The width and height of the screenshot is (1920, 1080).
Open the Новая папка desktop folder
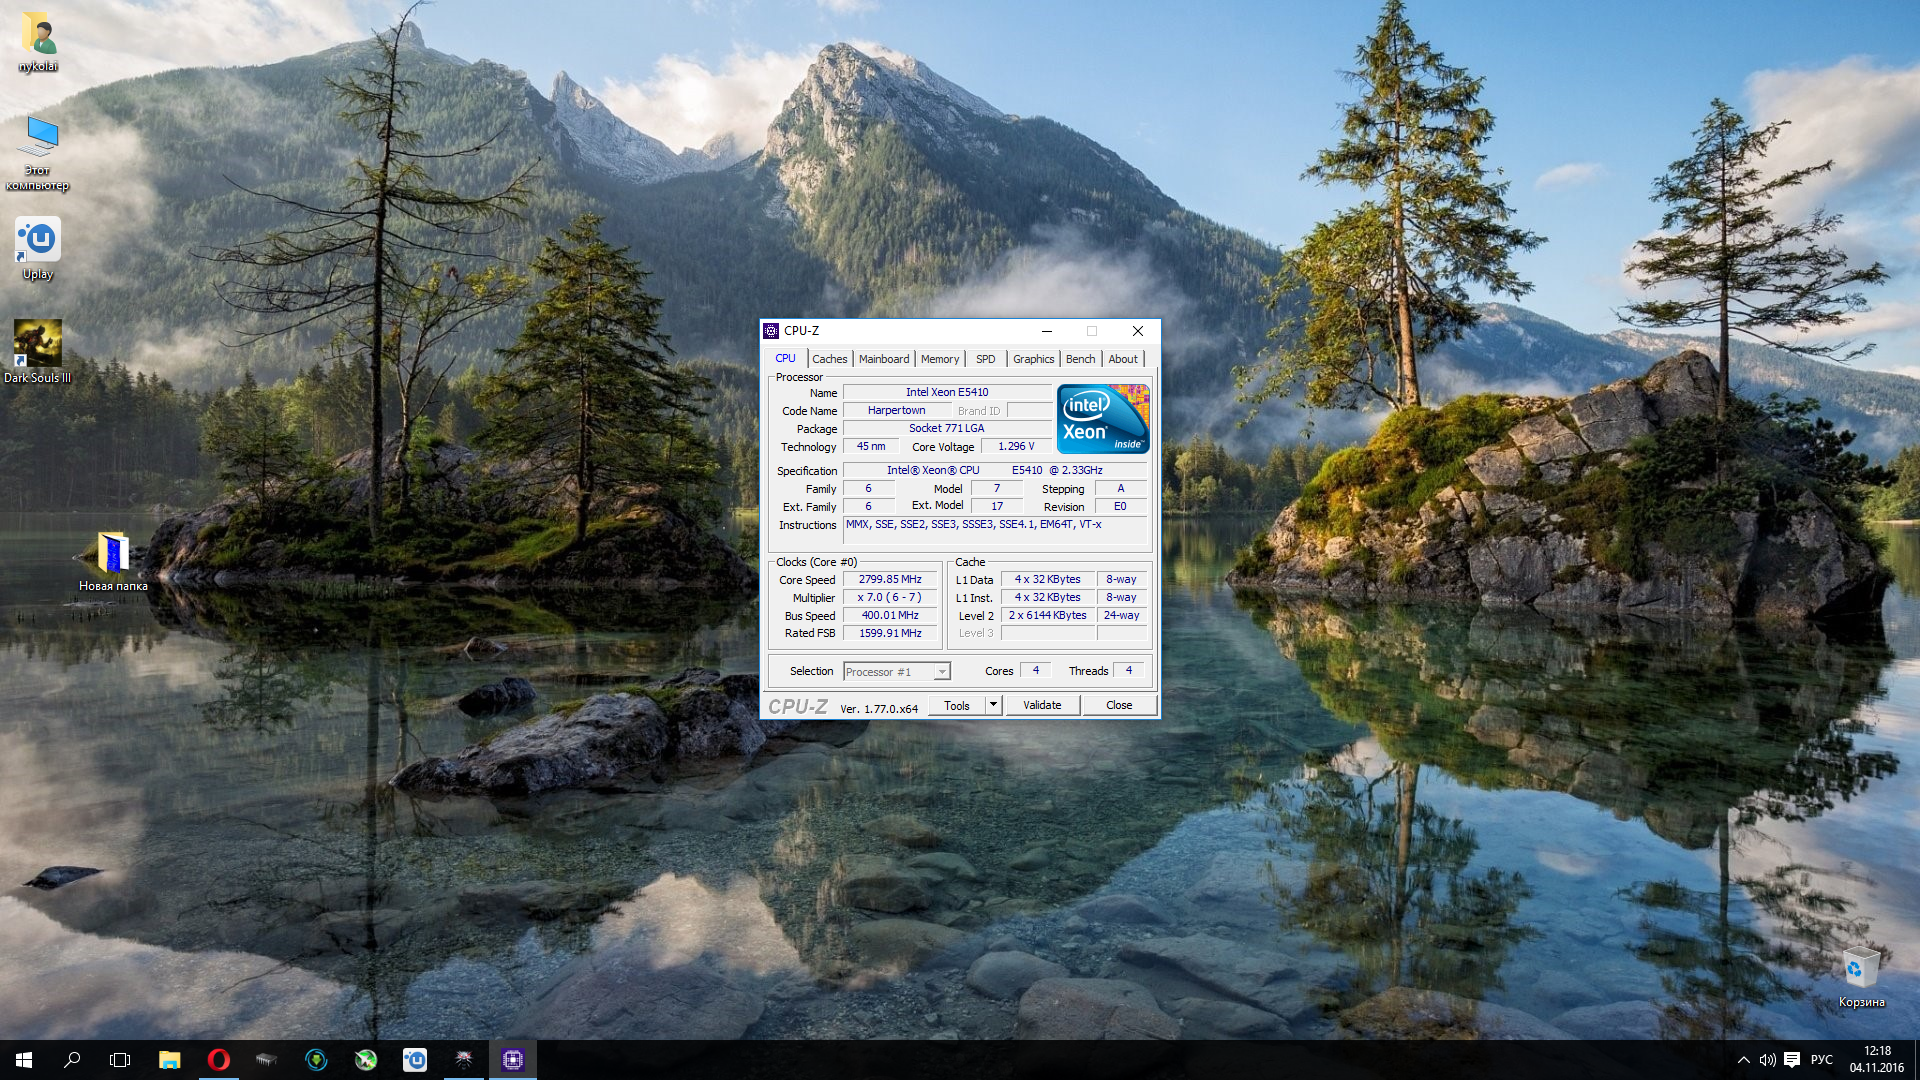[x=113, y=553]
